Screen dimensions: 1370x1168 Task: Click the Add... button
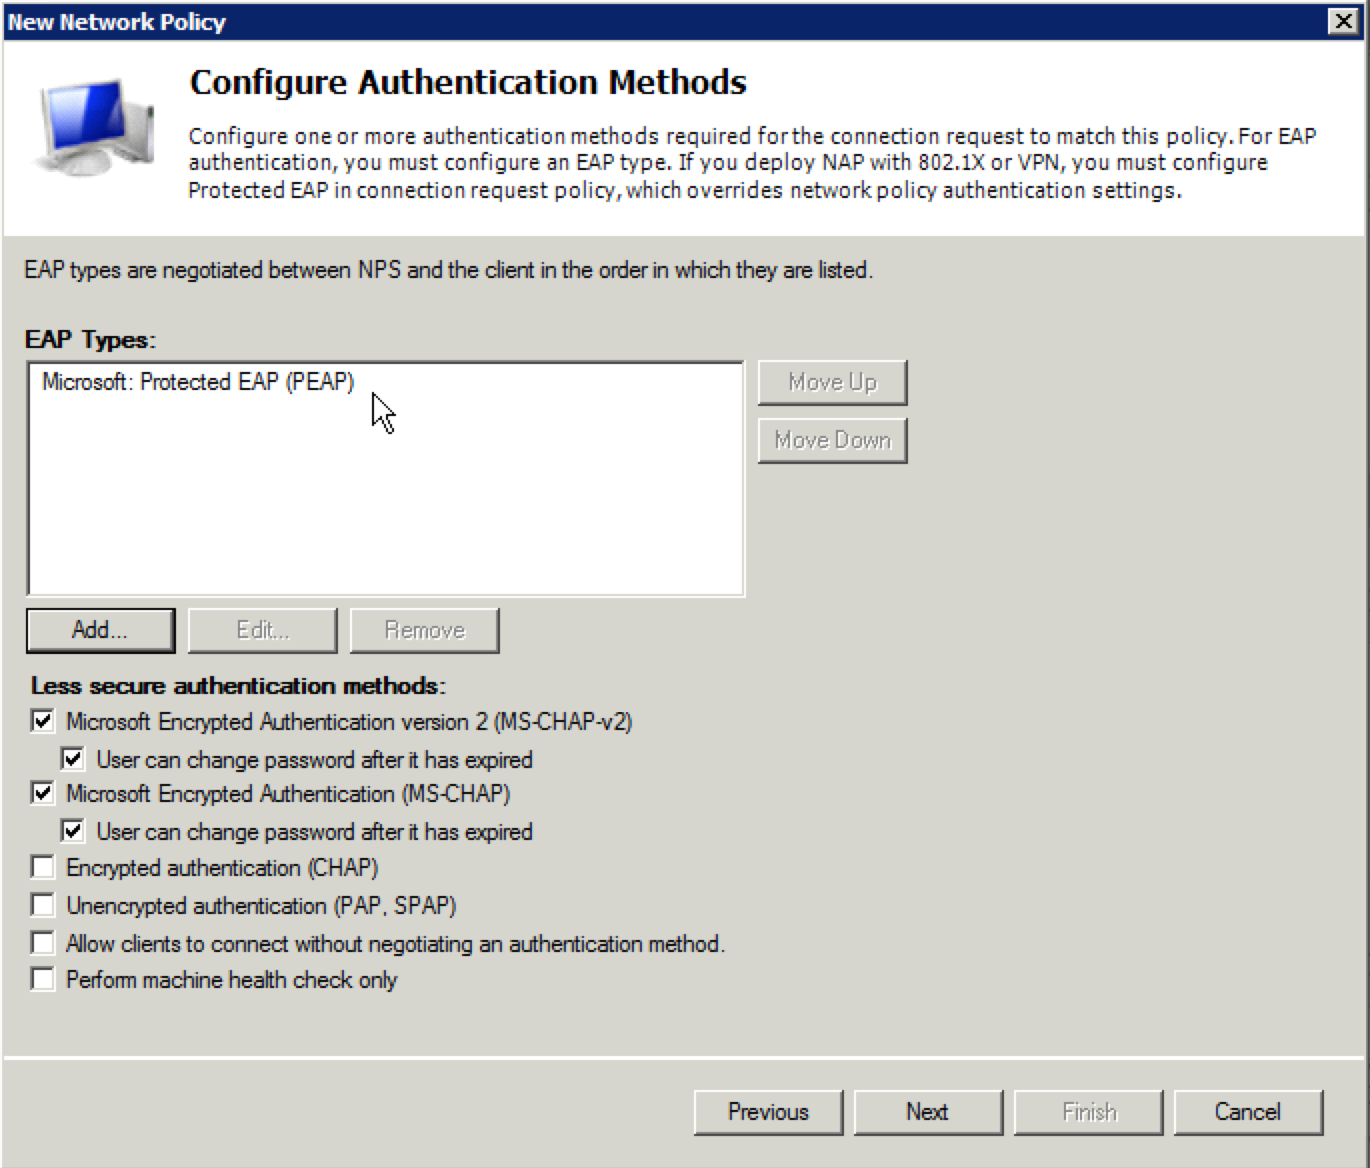pos(101,630)
